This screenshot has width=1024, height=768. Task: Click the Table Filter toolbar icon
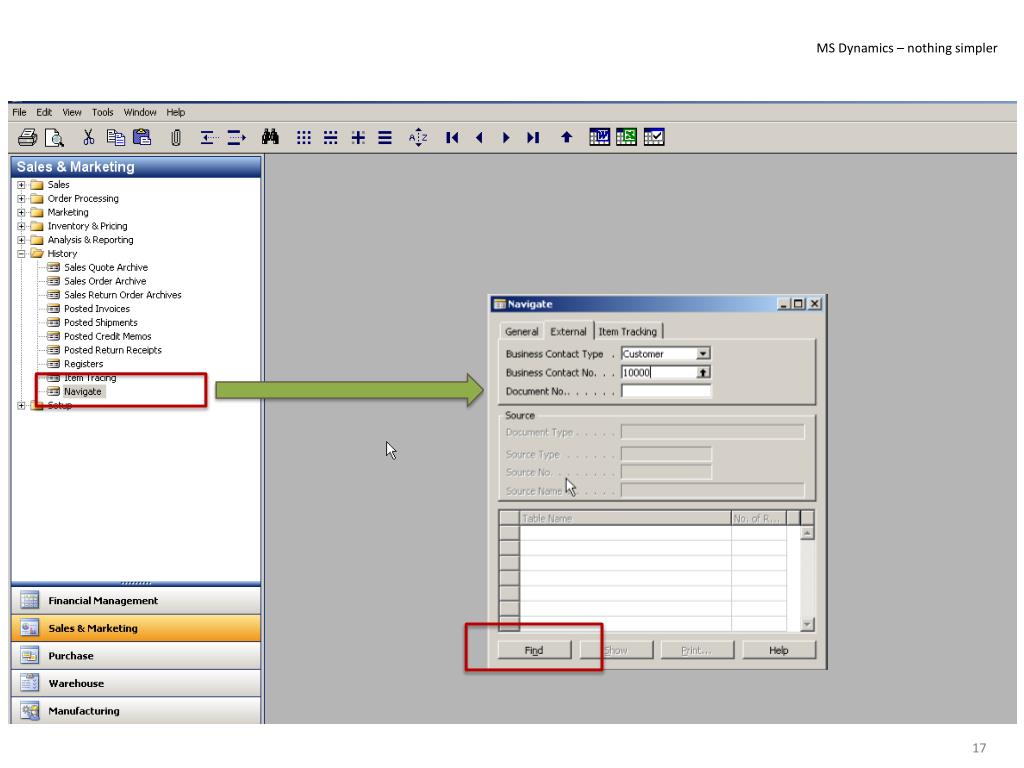(x=330, y=137)
